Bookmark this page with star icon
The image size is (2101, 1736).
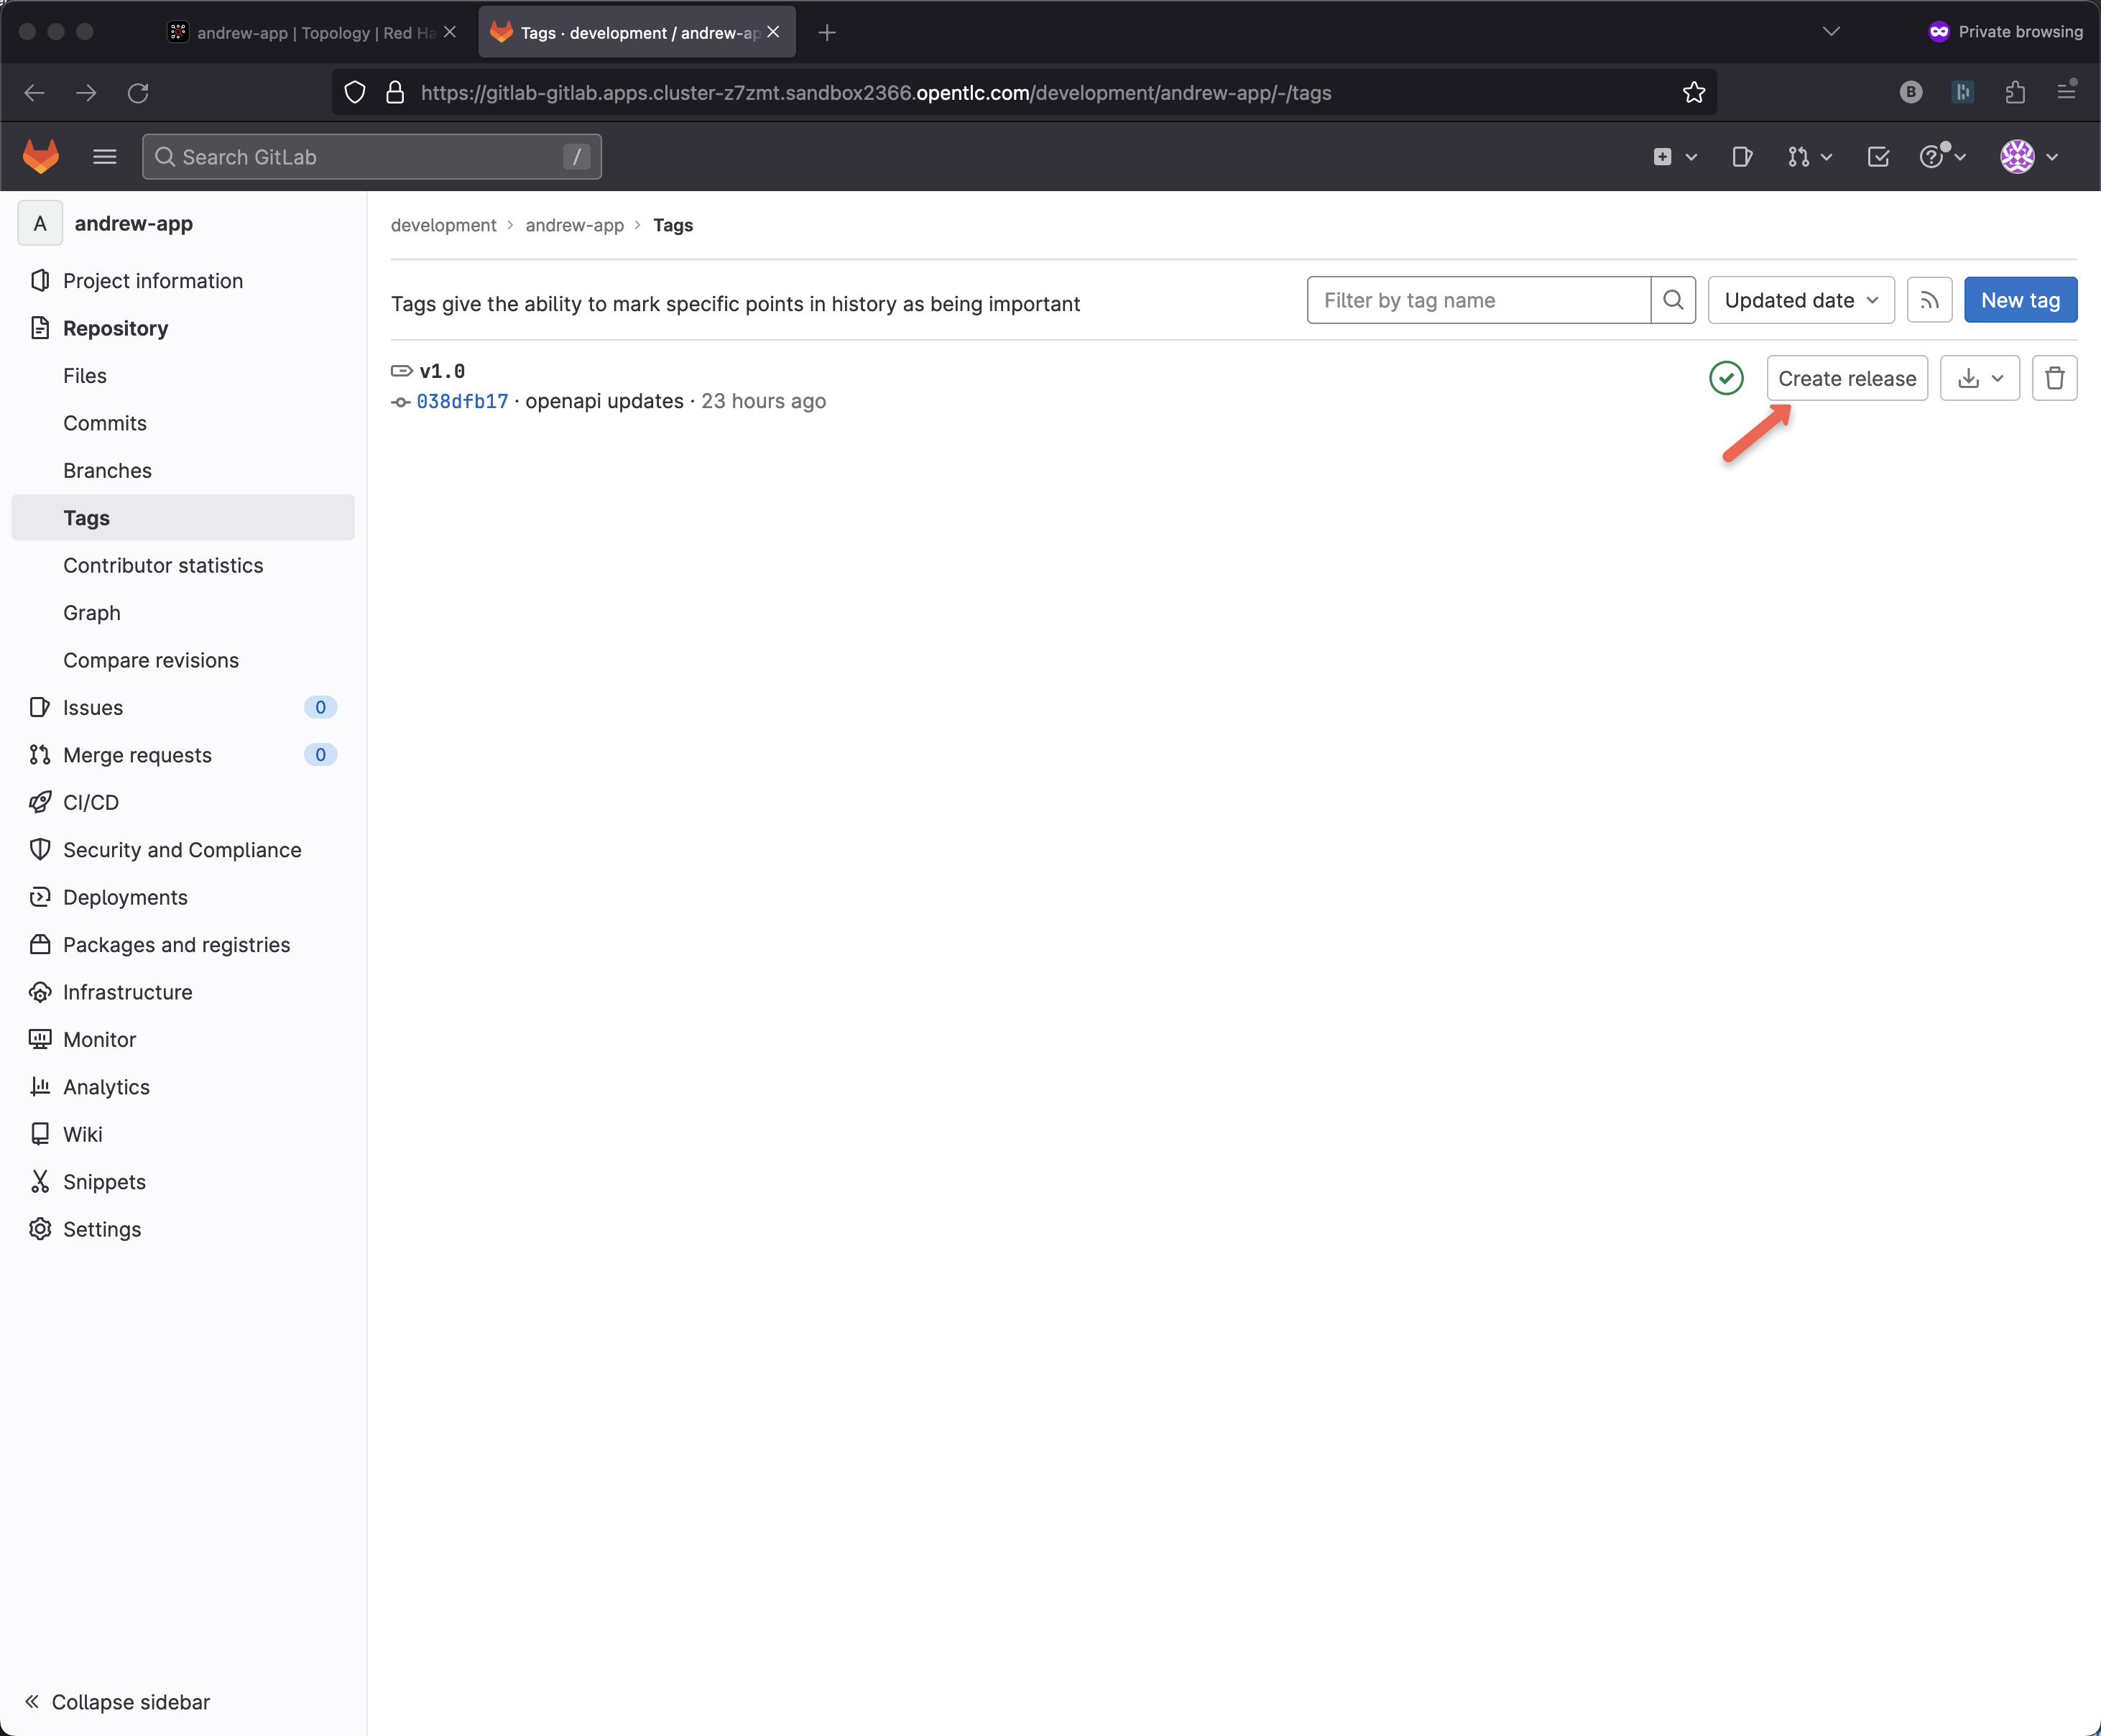tap(1693, 93)
